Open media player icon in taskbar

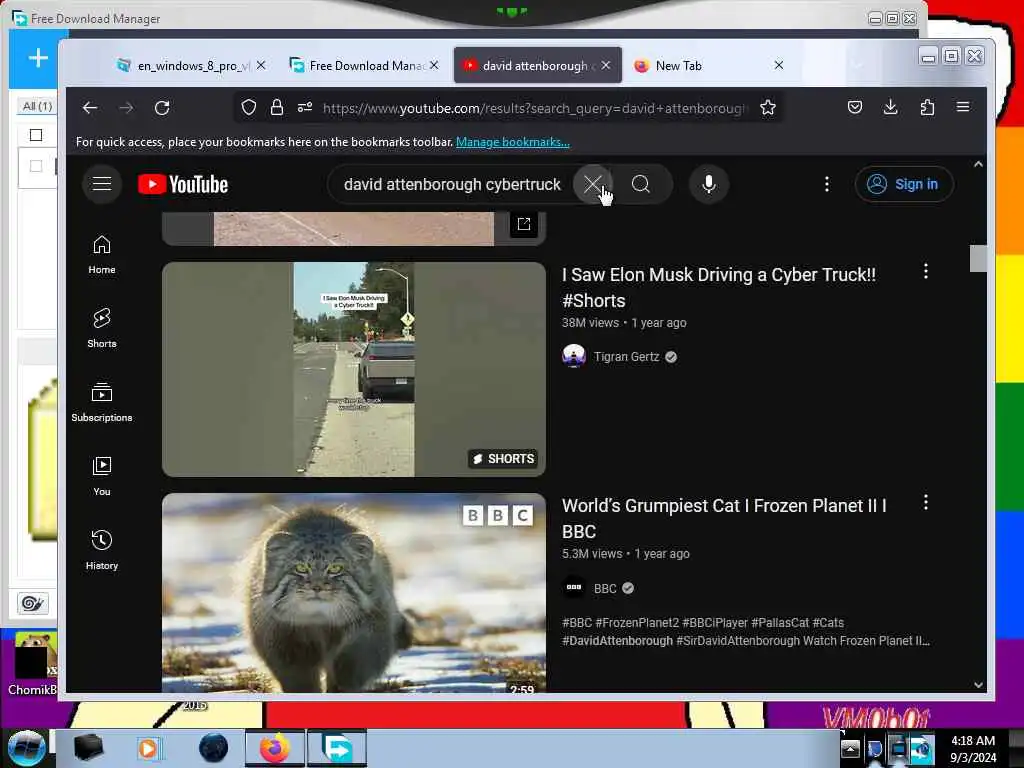(148, 748)
